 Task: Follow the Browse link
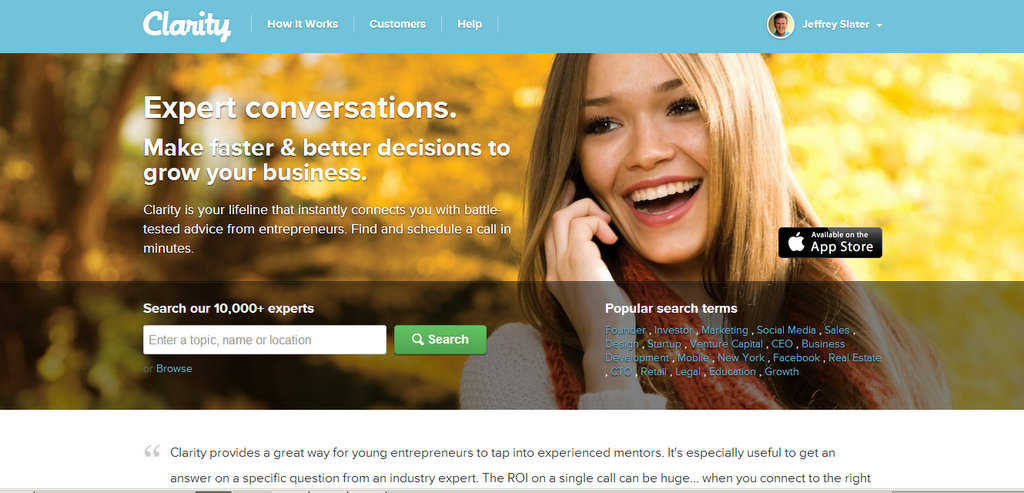[174, 368]
